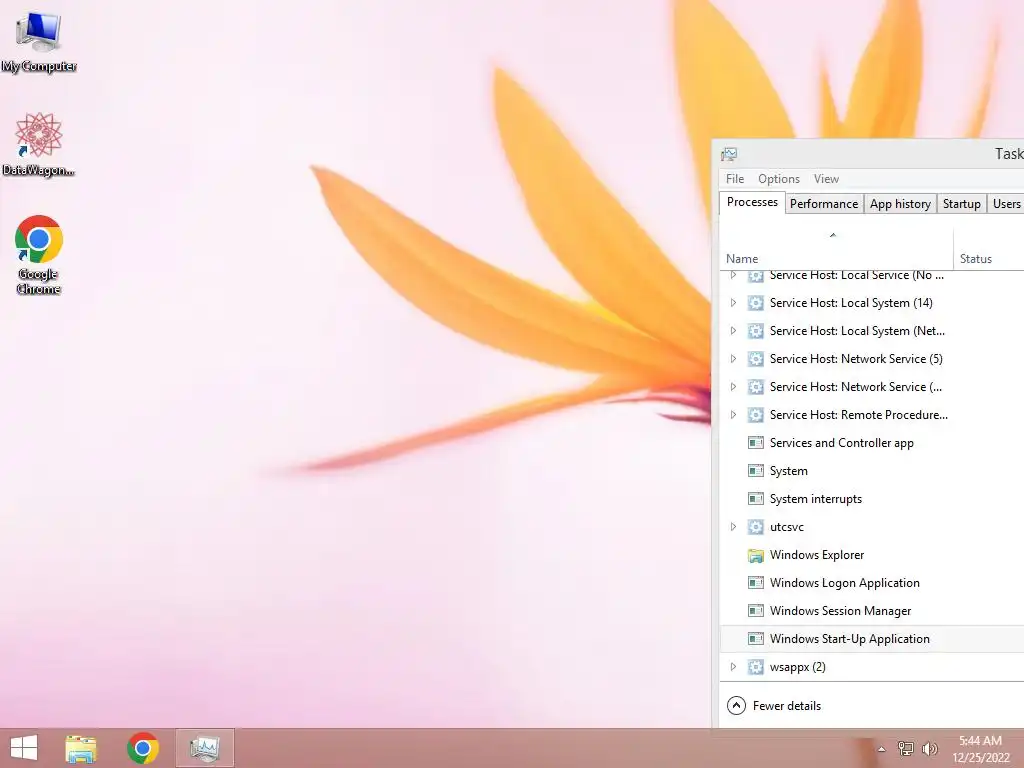Click the System interrupts process icon

[x=756, y=499]
